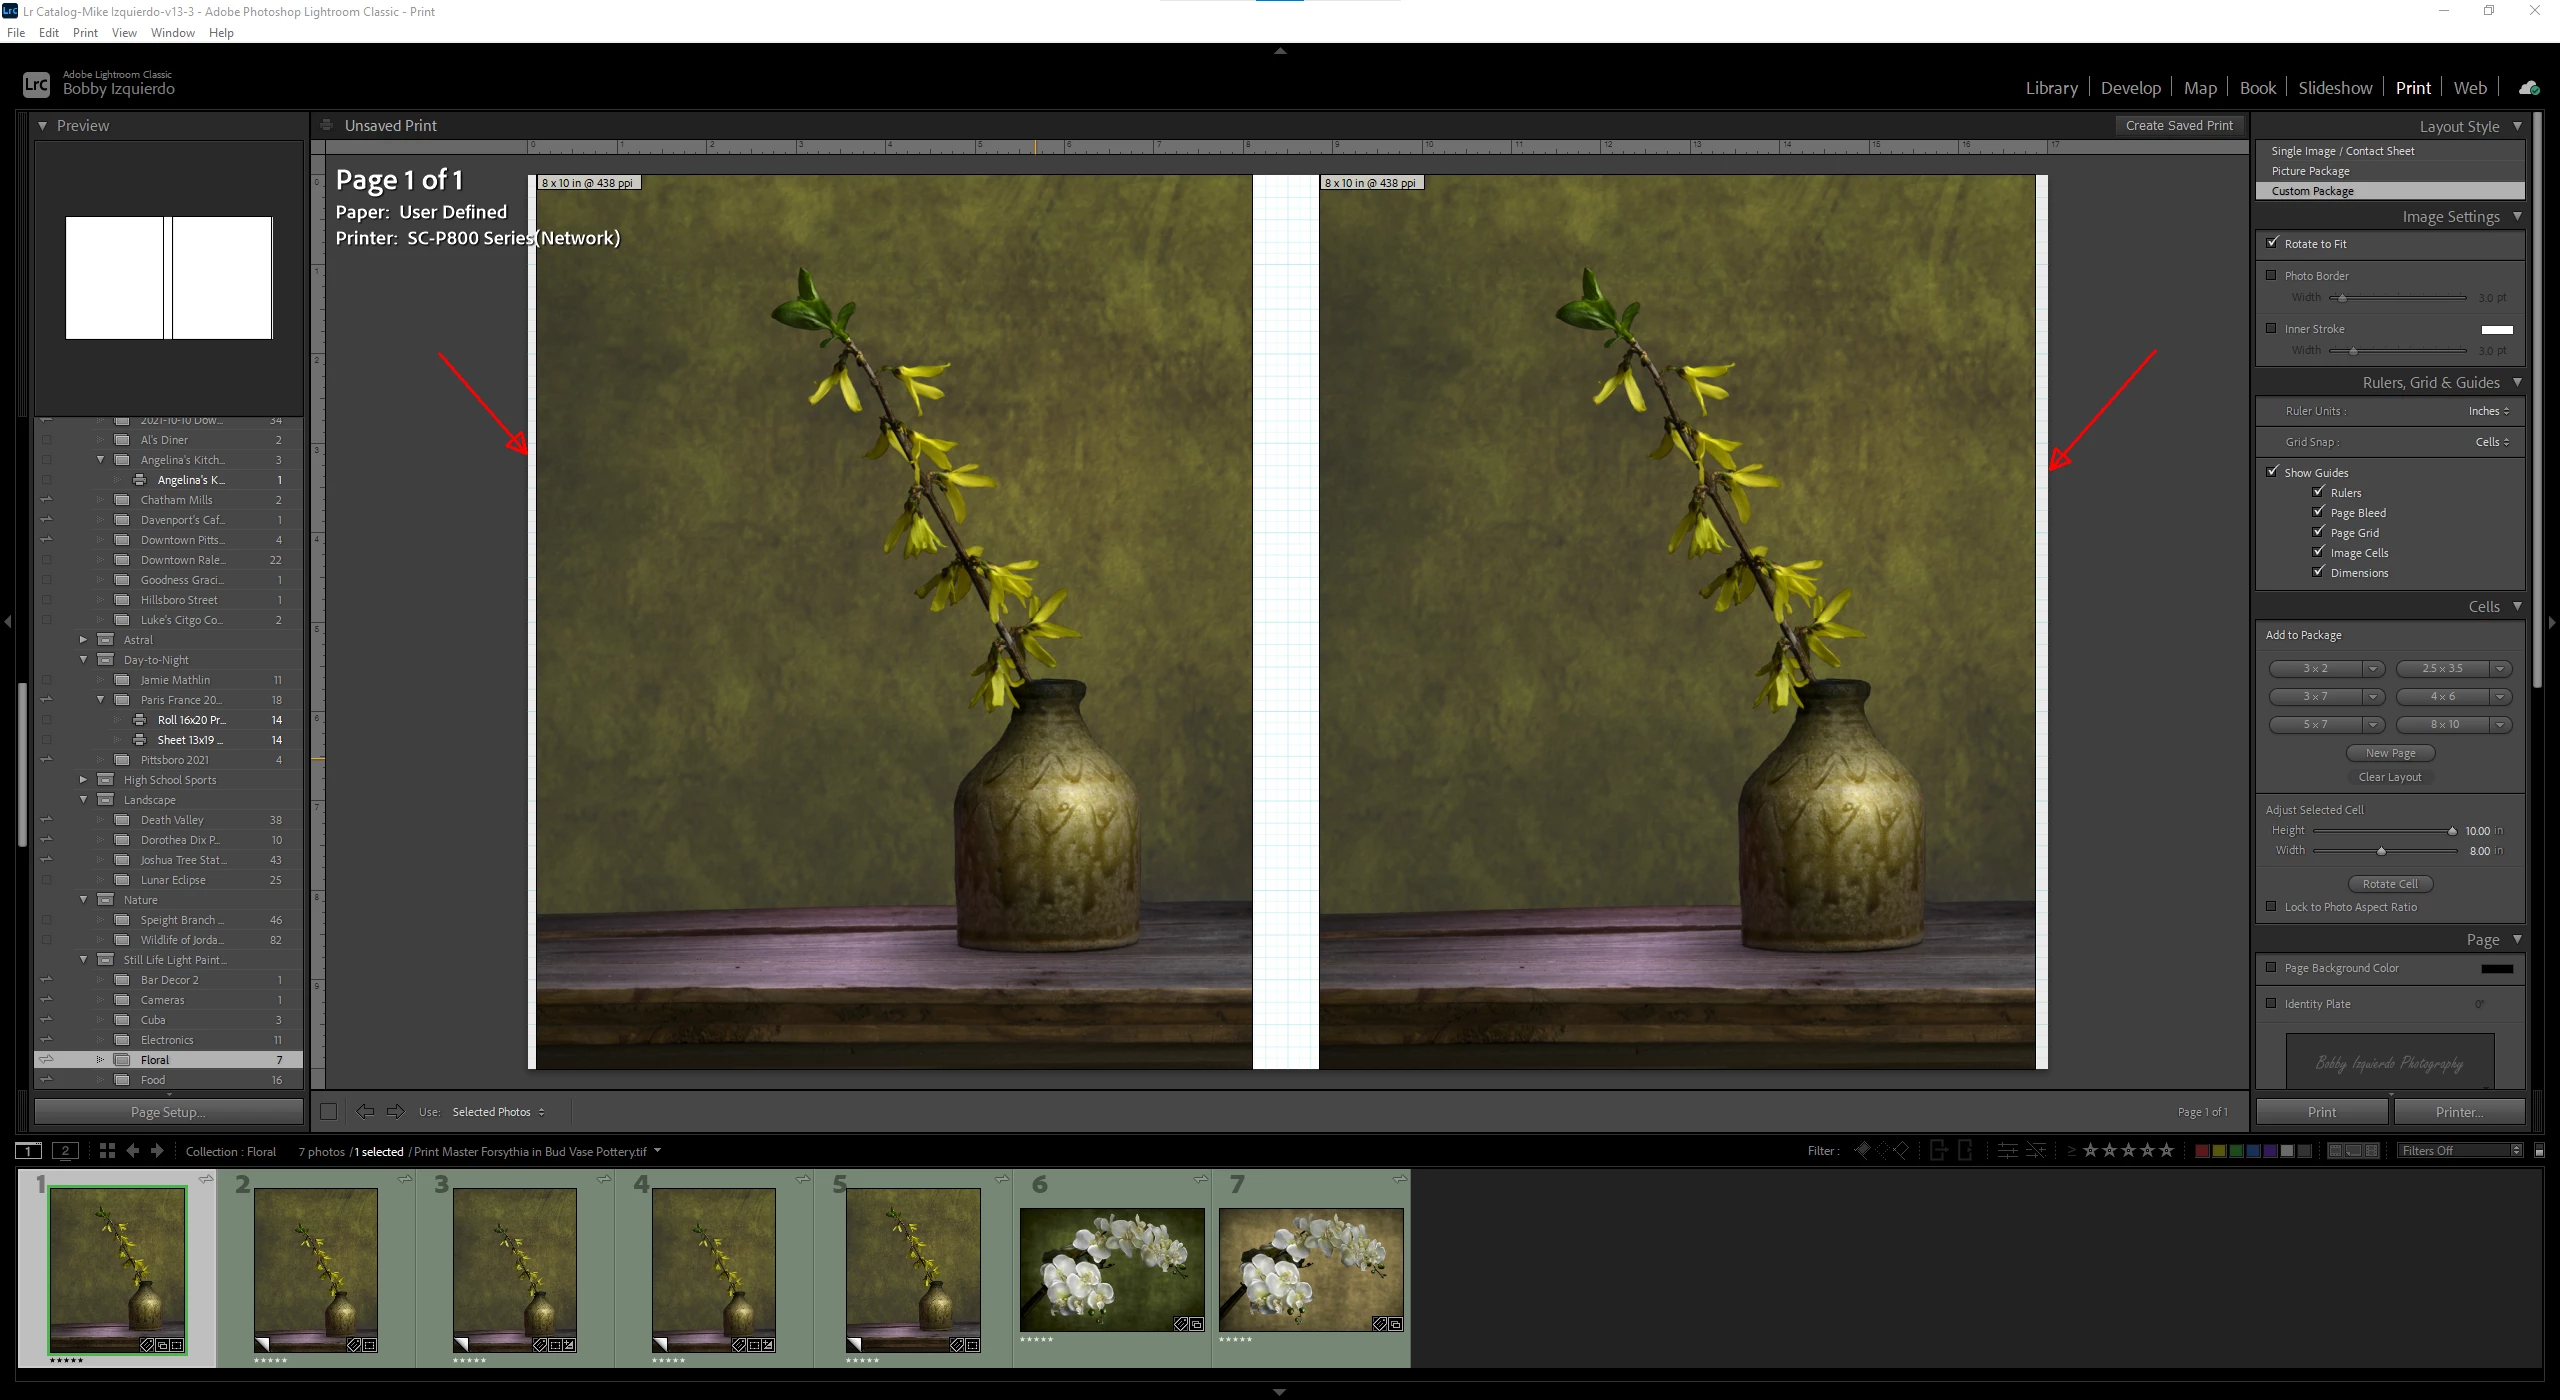Toggle the Page Grid guide checkbox

coord(2318,532)
